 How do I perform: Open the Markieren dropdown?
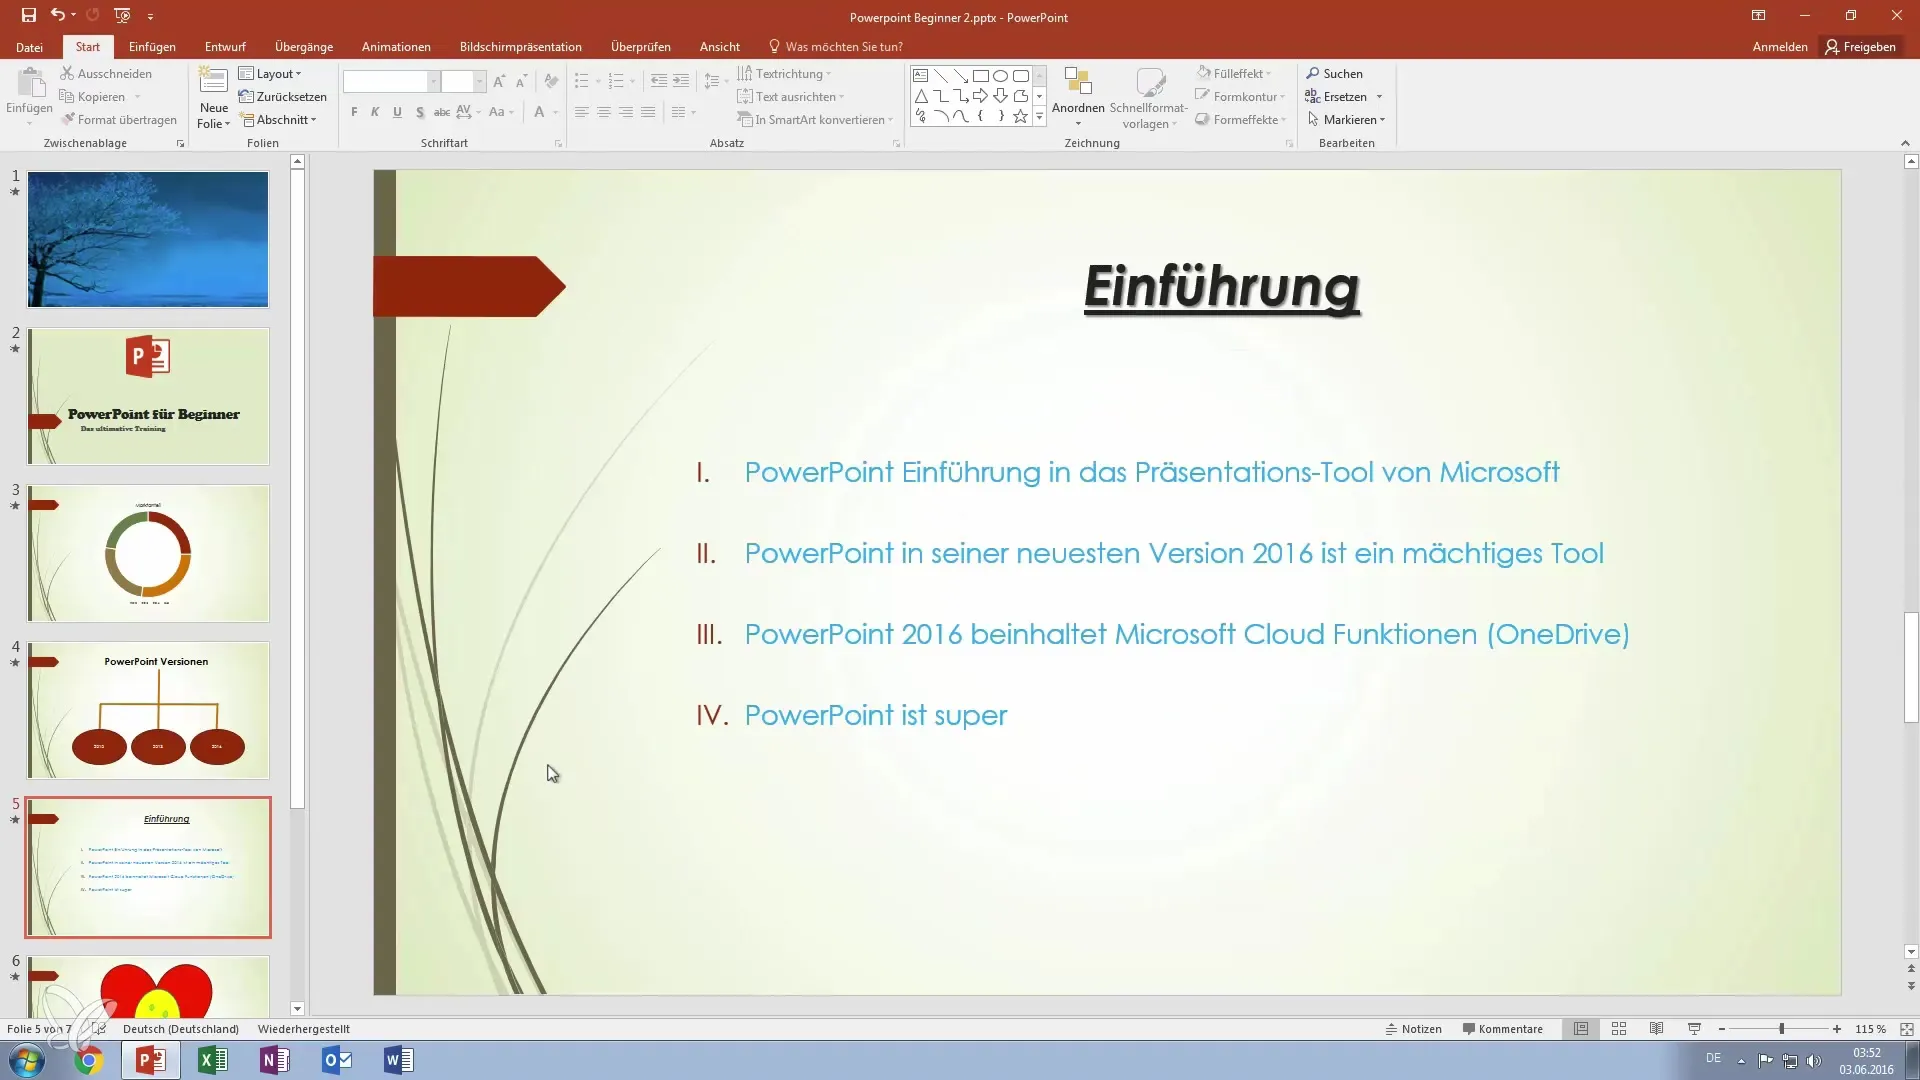[x=1346, y=120]
